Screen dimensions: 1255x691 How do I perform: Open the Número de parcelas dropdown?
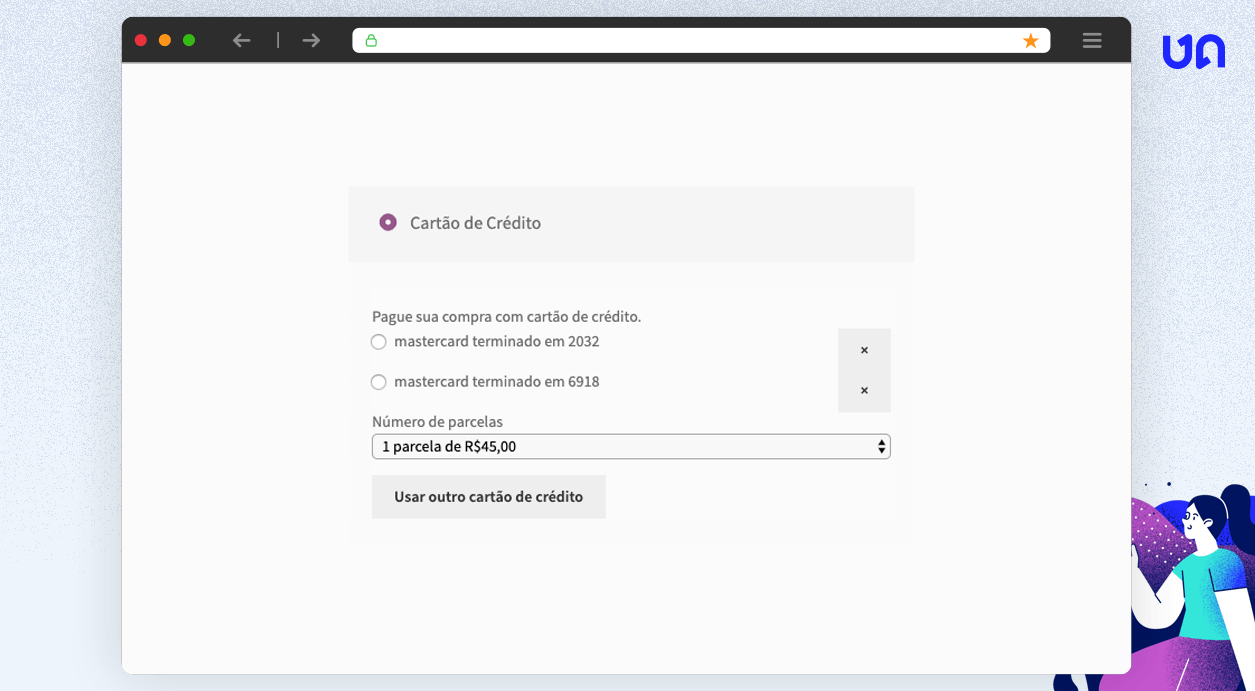(631, 446)
